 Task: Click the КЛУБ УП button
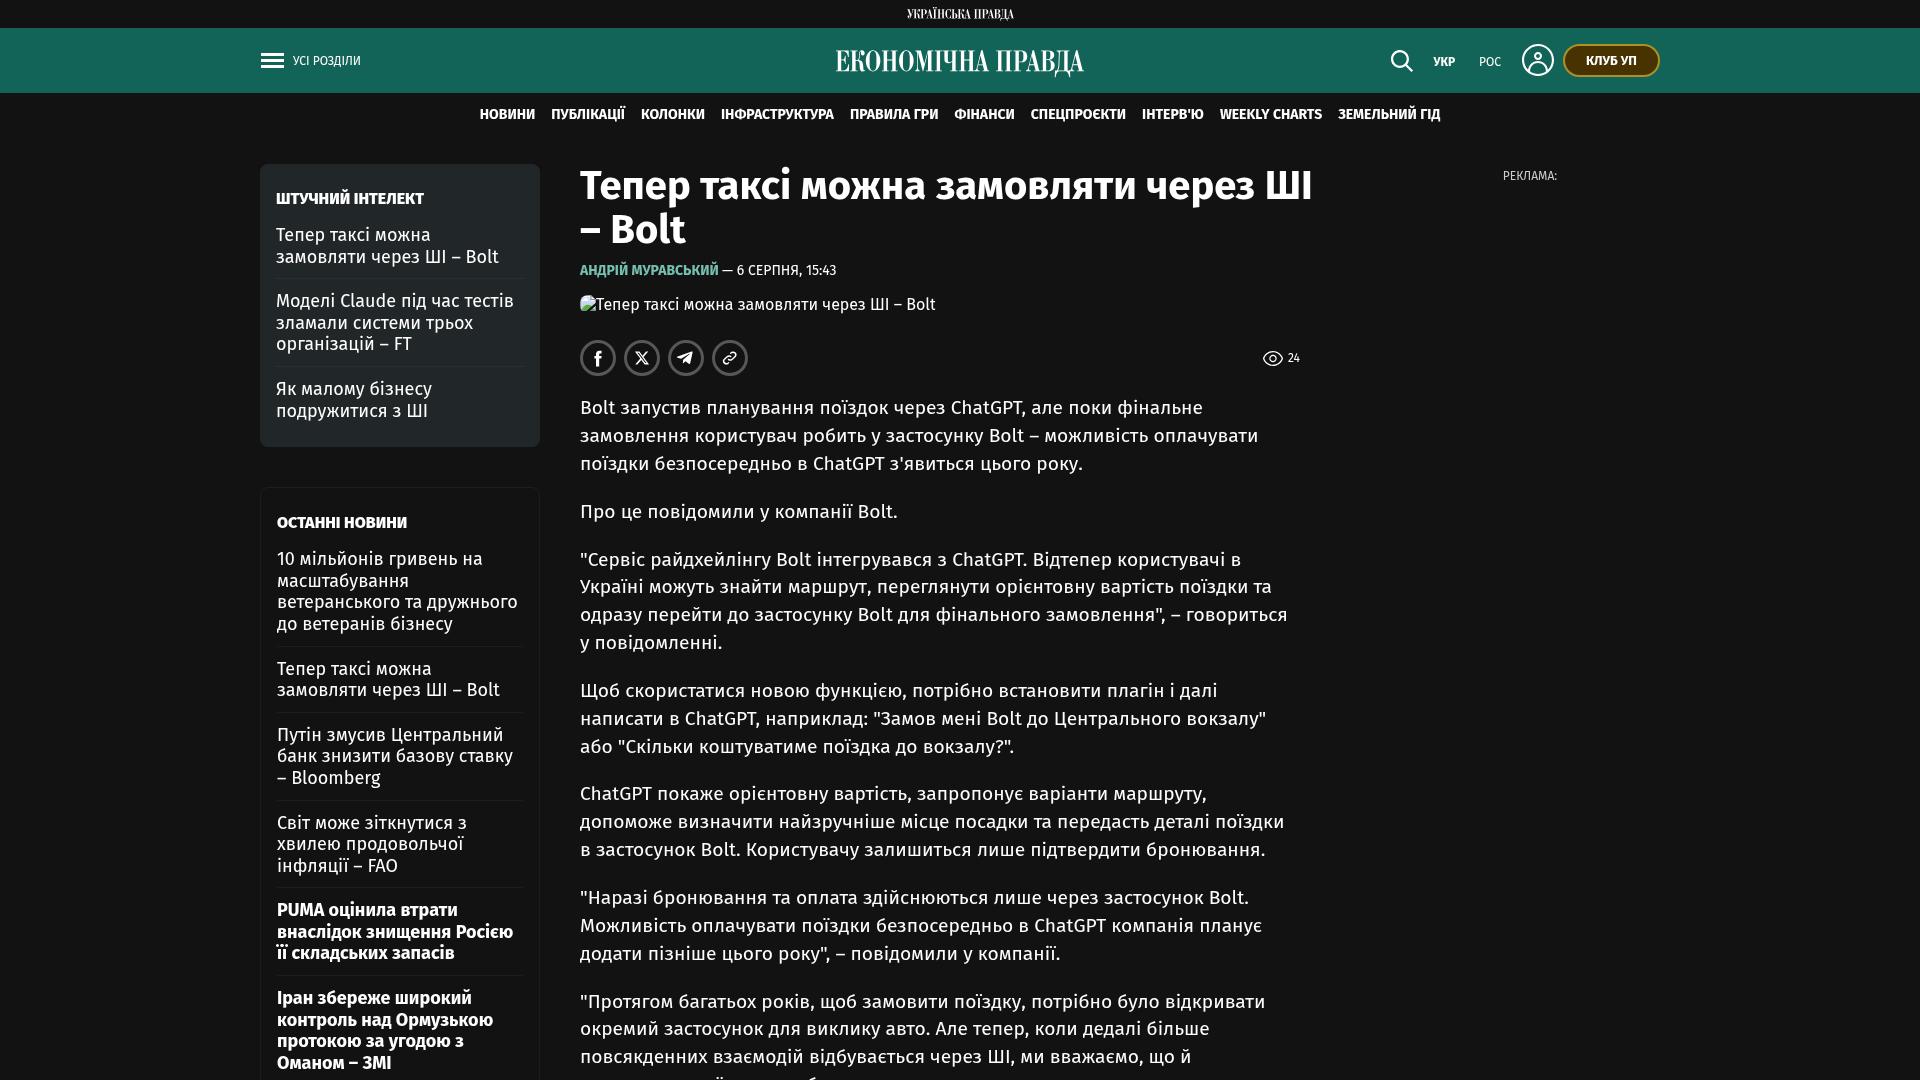1611,61
